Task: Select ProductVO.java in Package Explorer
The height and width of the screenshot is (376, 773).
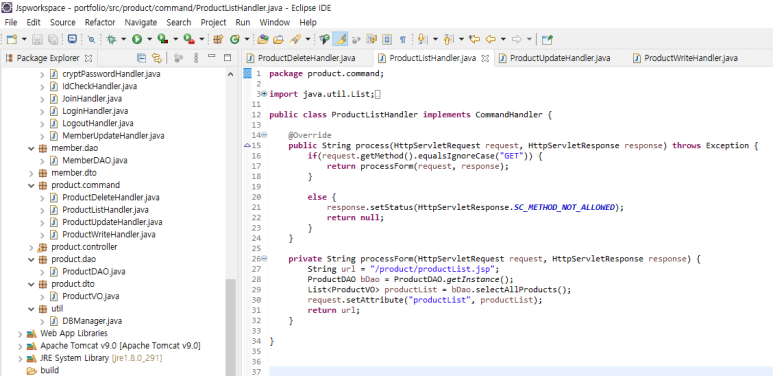Action: coord(90,296)
